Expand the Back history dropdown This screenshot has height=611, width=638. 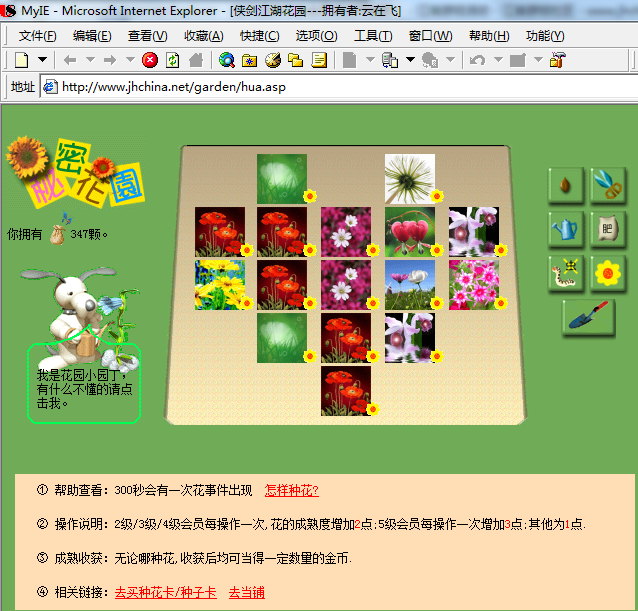click(x=90, y=60)
